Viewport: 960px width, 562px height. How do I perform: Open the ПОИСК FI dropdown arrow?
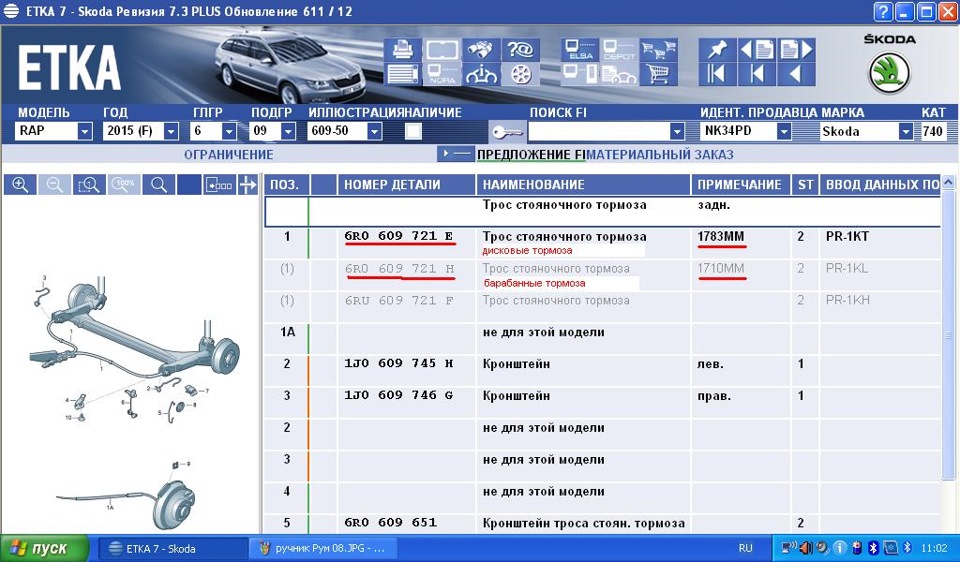pyautogui.click(x=677, y=131)
